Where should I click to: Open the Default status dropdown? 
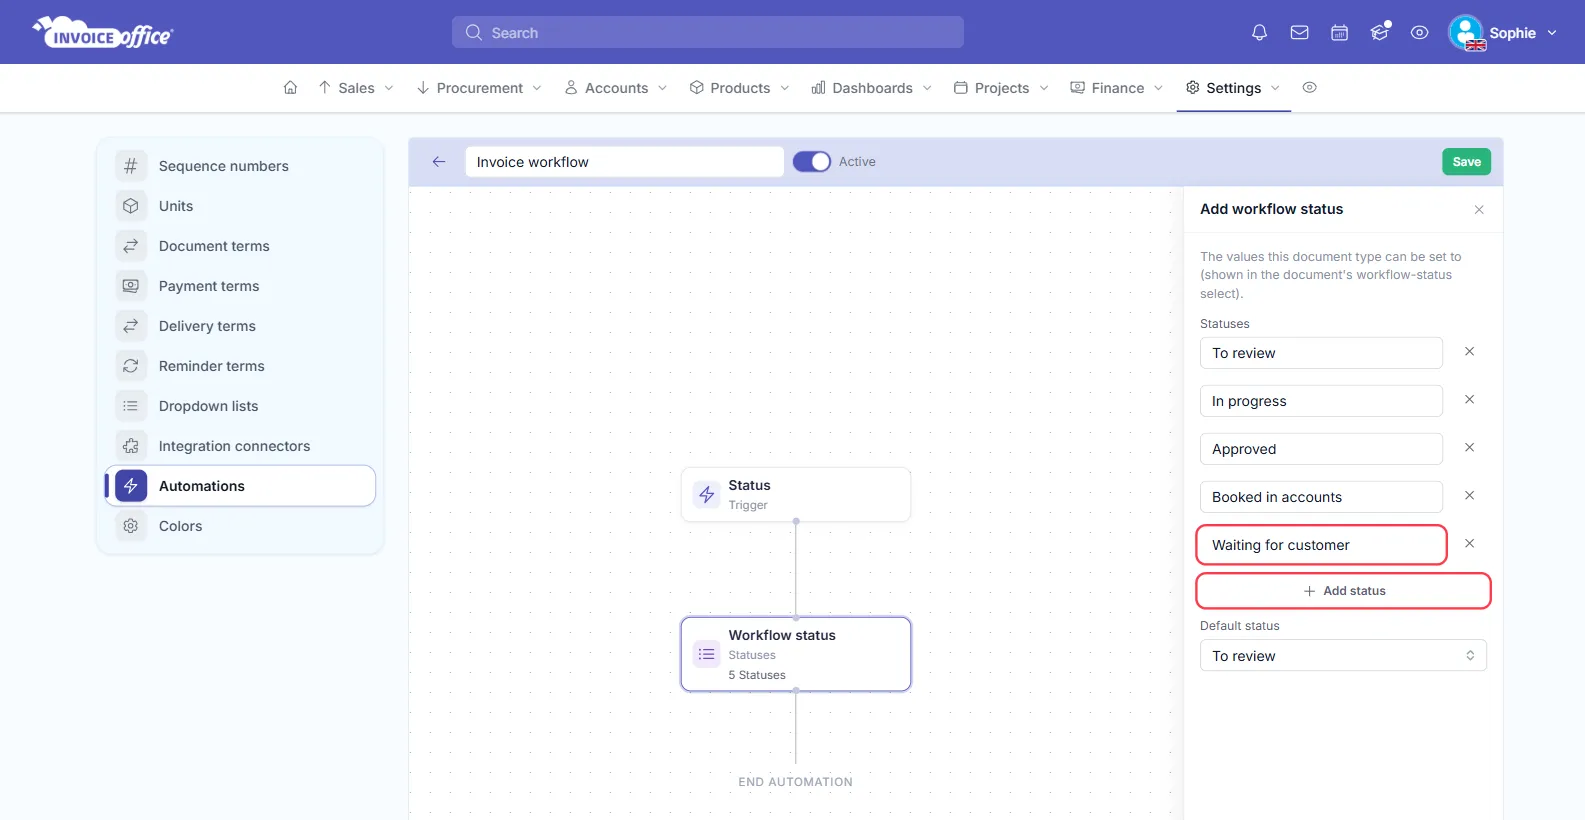1343,655
